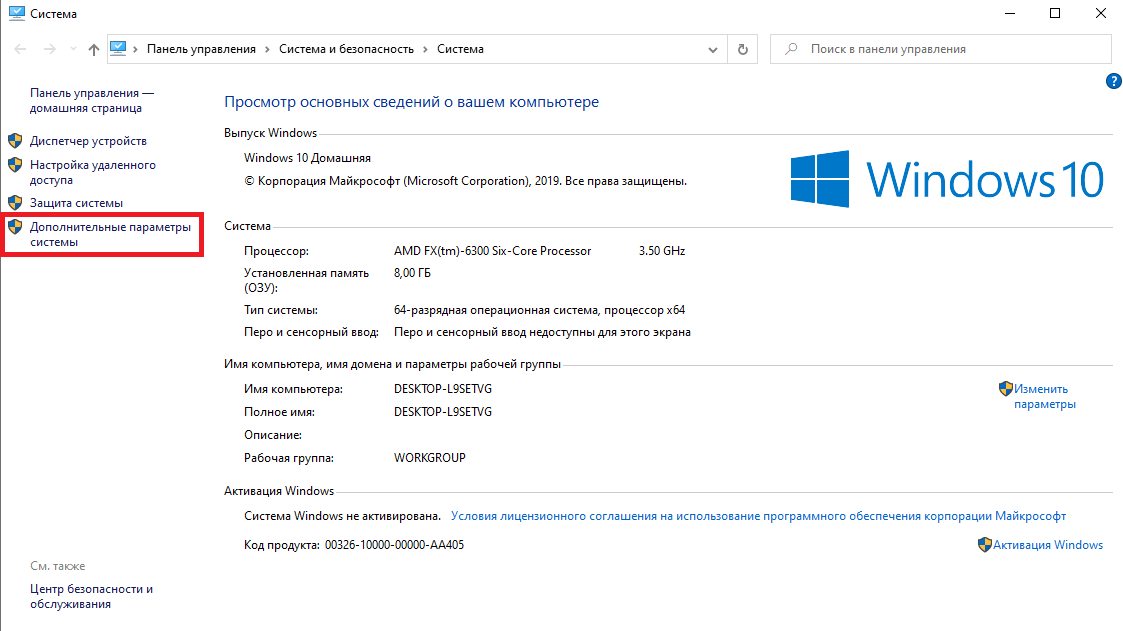This screenshot has width=1123, height=631.
Task: Click shield icon beside 'Дополнительные параметры системы'
Action: (15, 227)
